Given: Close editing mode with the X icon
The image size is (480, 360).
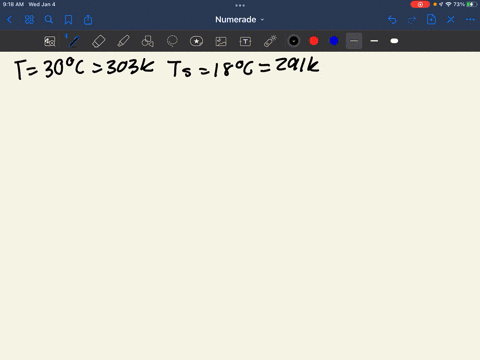Looking at the screenshot, I should (x=451, y=20).
